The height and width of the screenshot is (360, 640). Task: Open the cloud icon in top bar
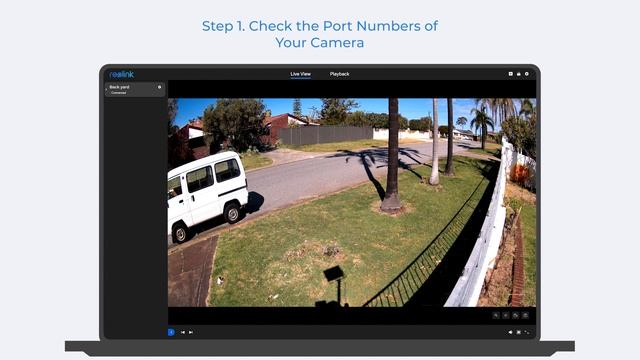[519, 74]
